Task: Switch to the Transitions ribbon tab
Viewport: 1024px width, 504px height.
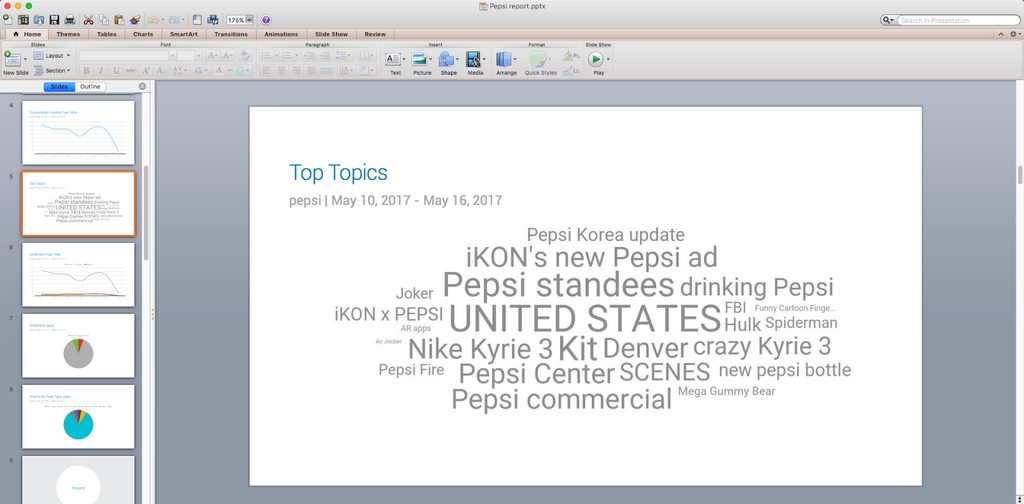Action: coord(230,34)
